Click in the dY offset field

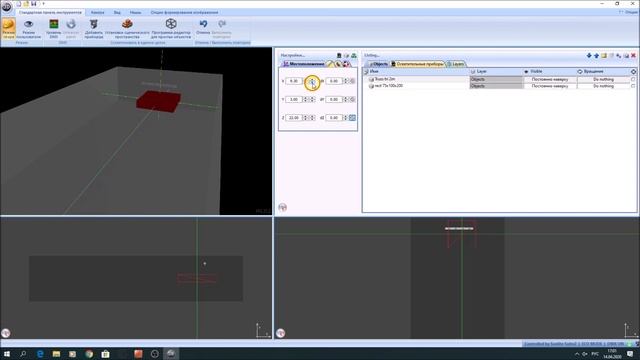pyautogui.click(x=334, y=99)
